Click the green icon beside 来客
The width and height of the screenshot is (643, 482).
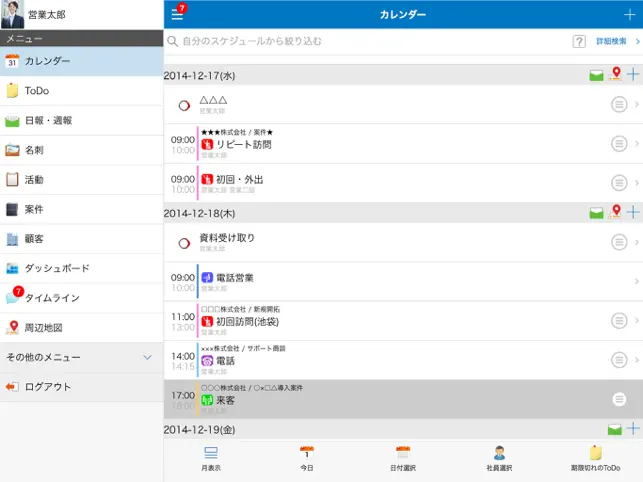click(x=207, y=400)
